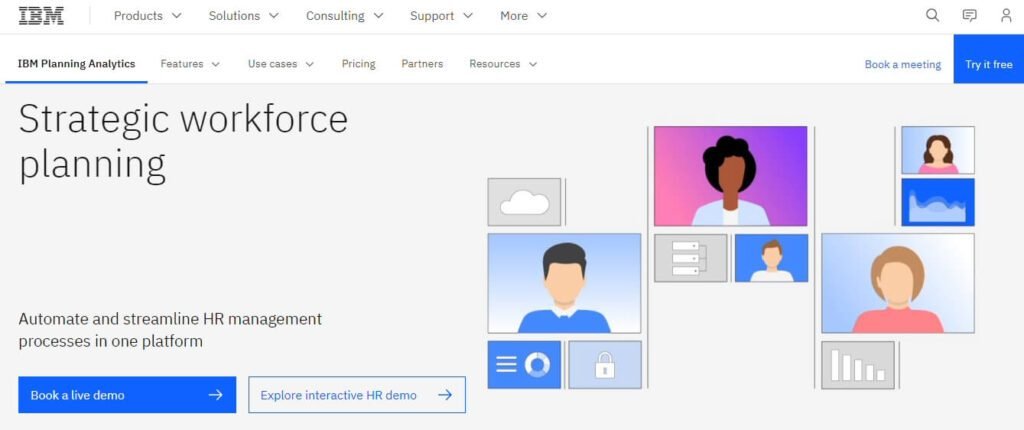Click small portrait of woman with dark hair
This screenshot has width=1024, height=430.
coord(938,150)
